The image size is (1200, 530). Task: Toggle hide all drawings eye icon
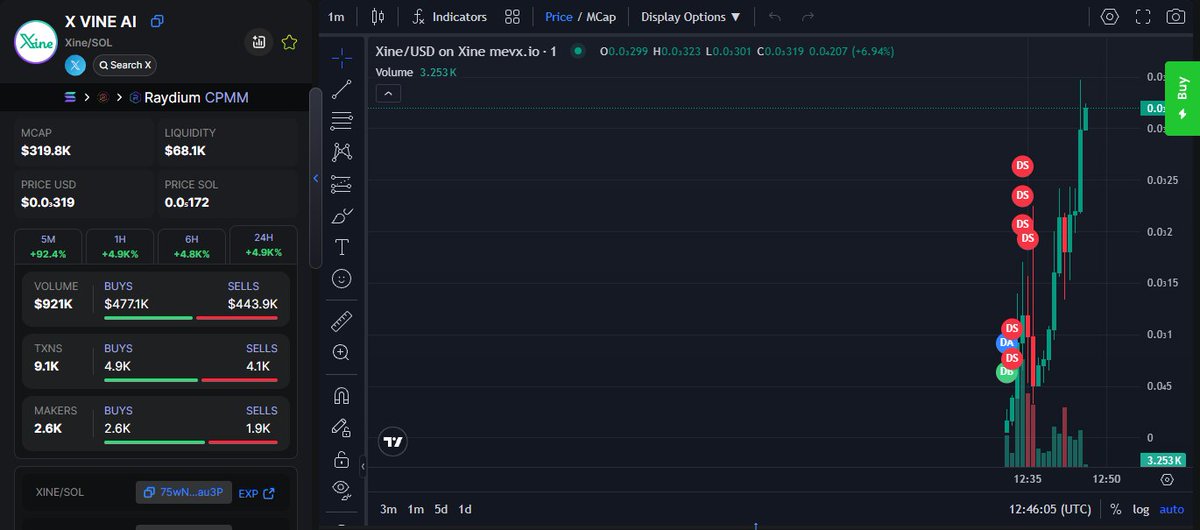pyautogui.click(x=342, y=490)
